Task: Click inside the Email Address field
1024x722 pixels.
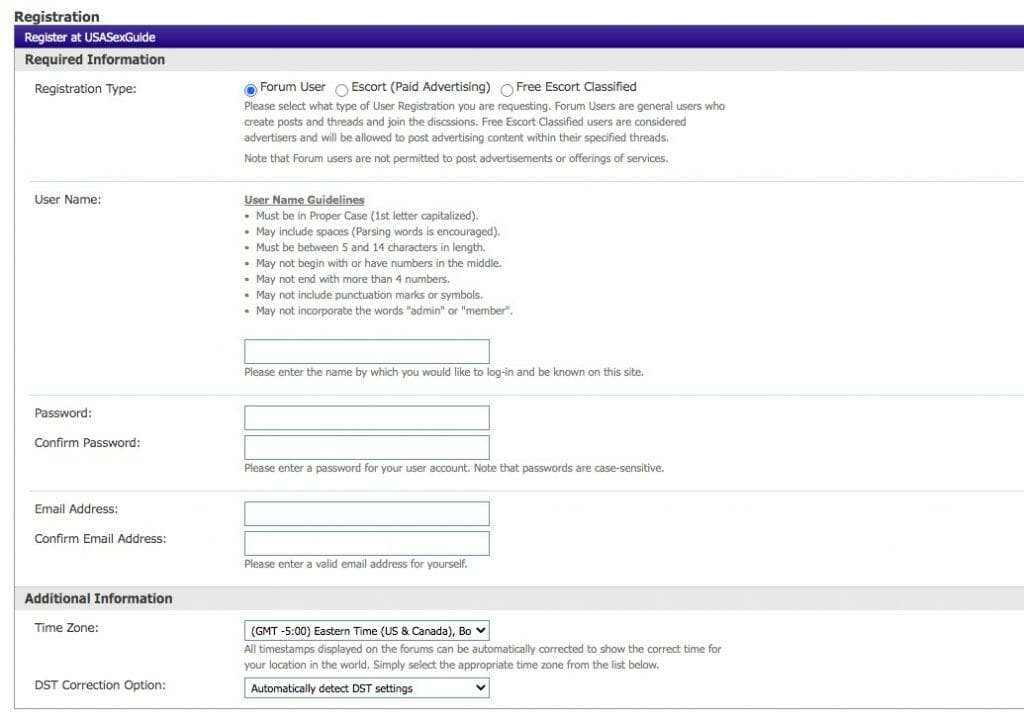Action: click(x=366, y=514)
